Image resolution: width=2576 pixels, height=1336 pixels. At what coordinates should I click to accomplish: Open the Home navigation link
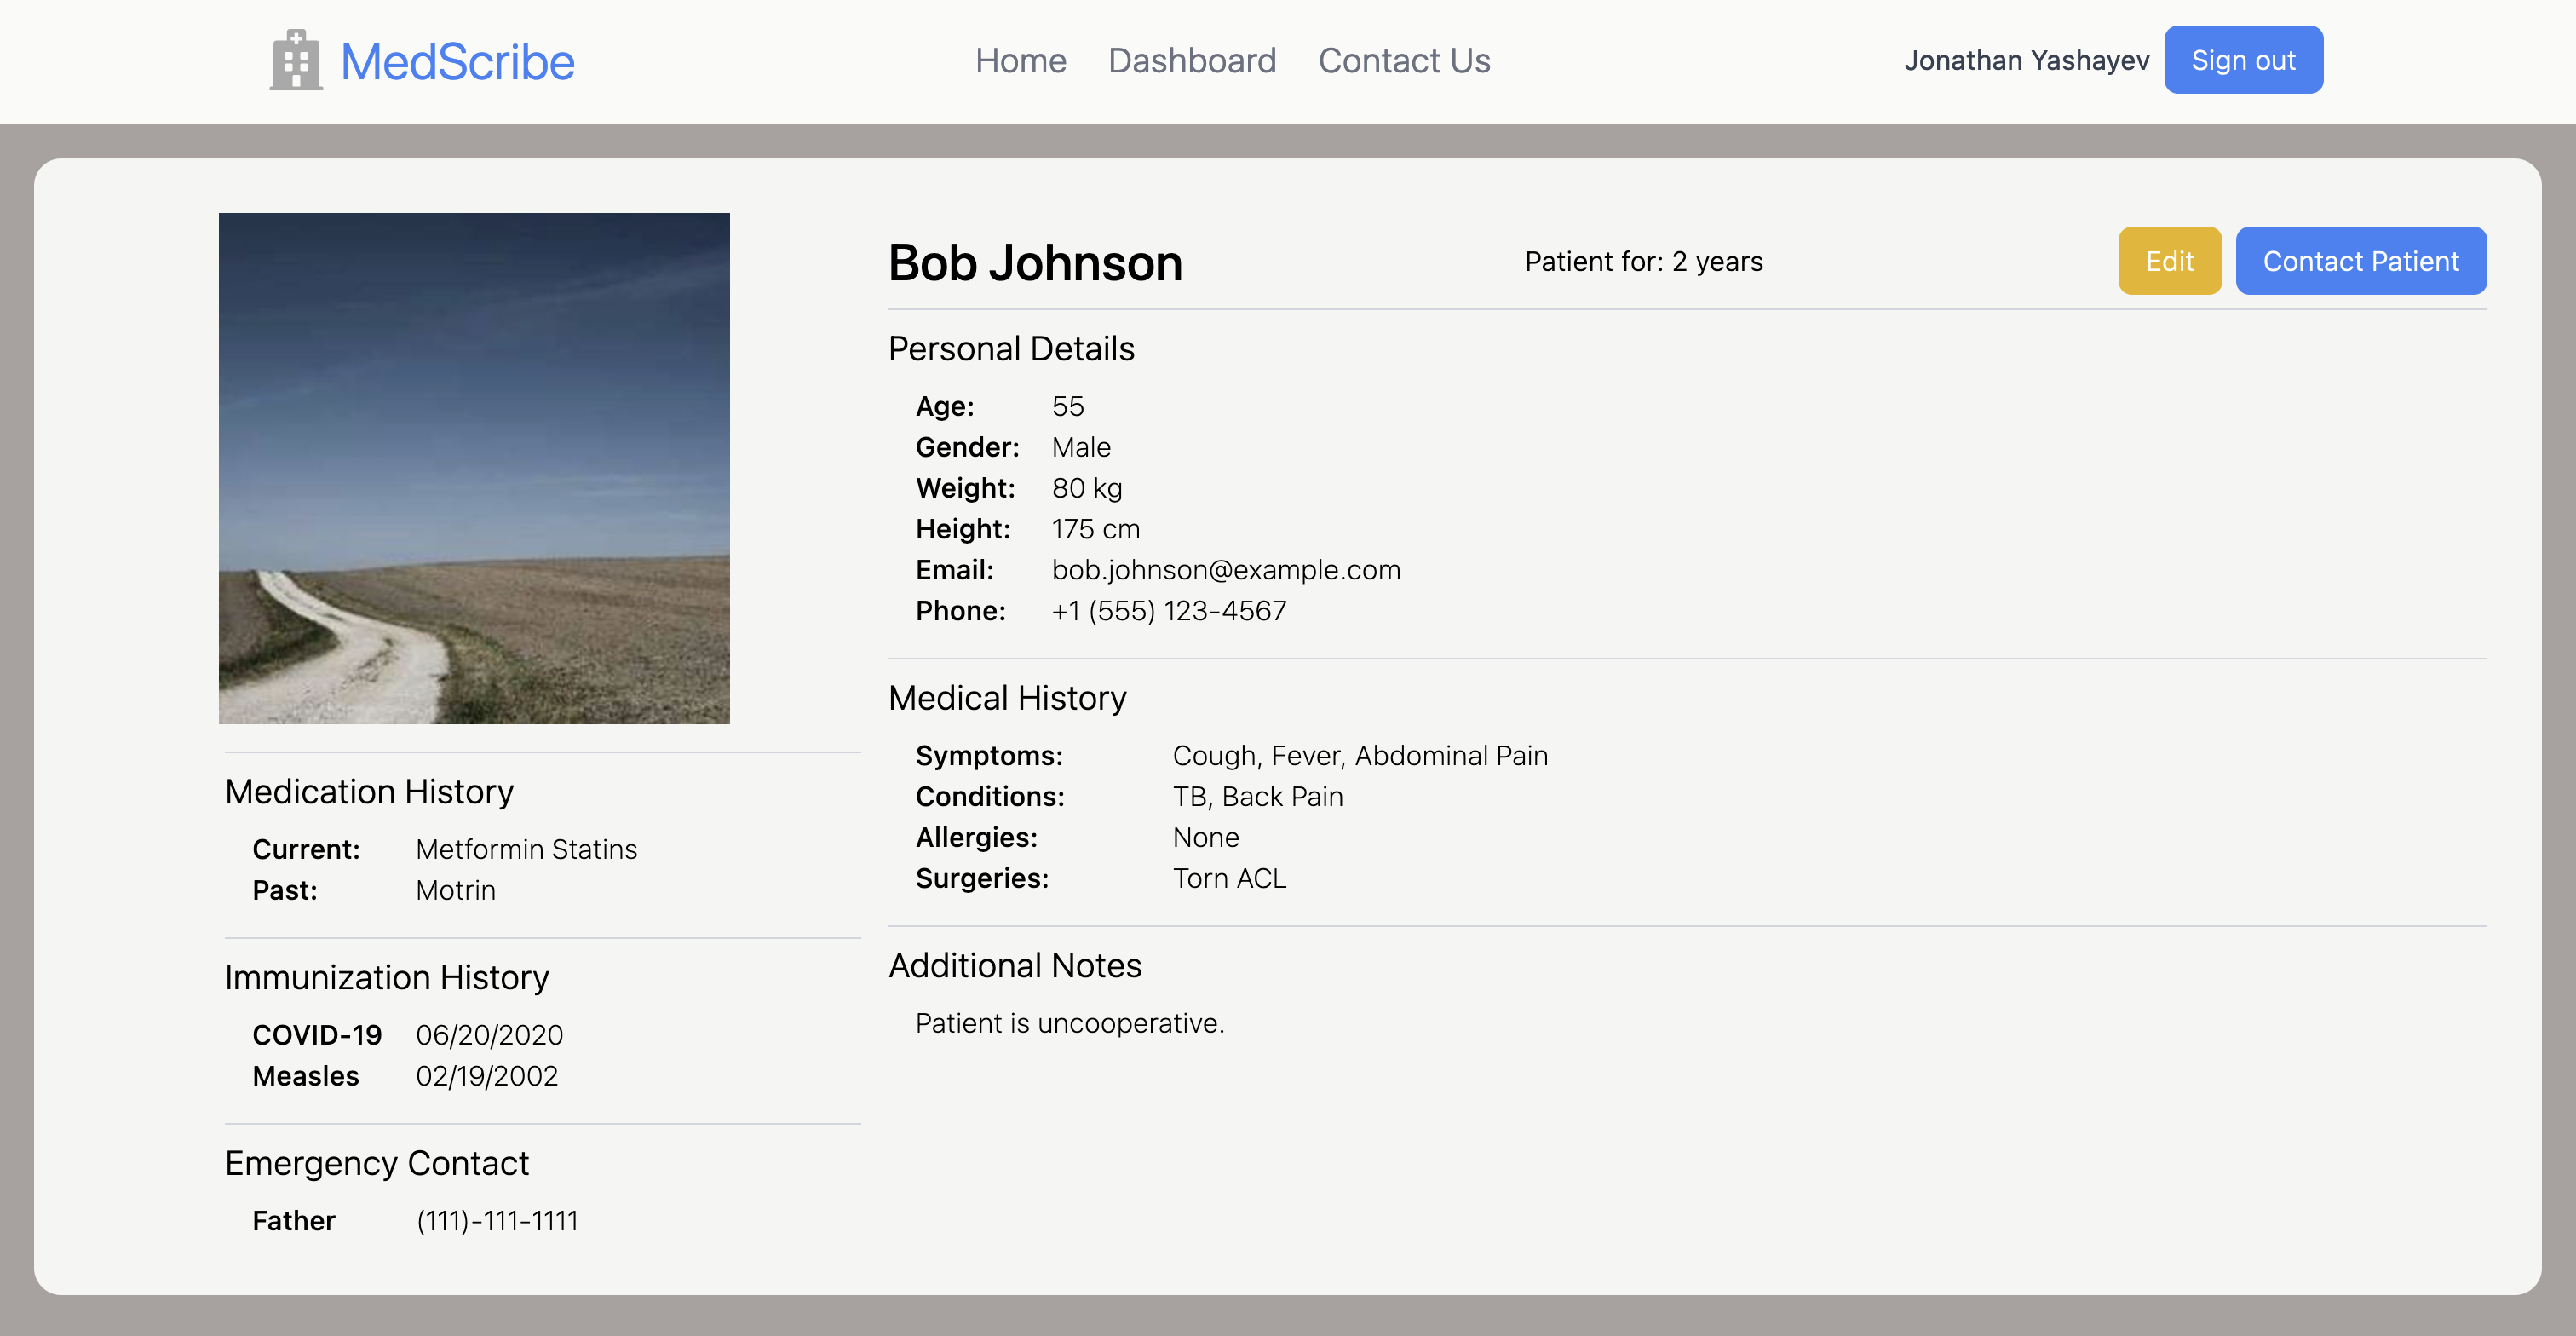[x=1020, y=61]
